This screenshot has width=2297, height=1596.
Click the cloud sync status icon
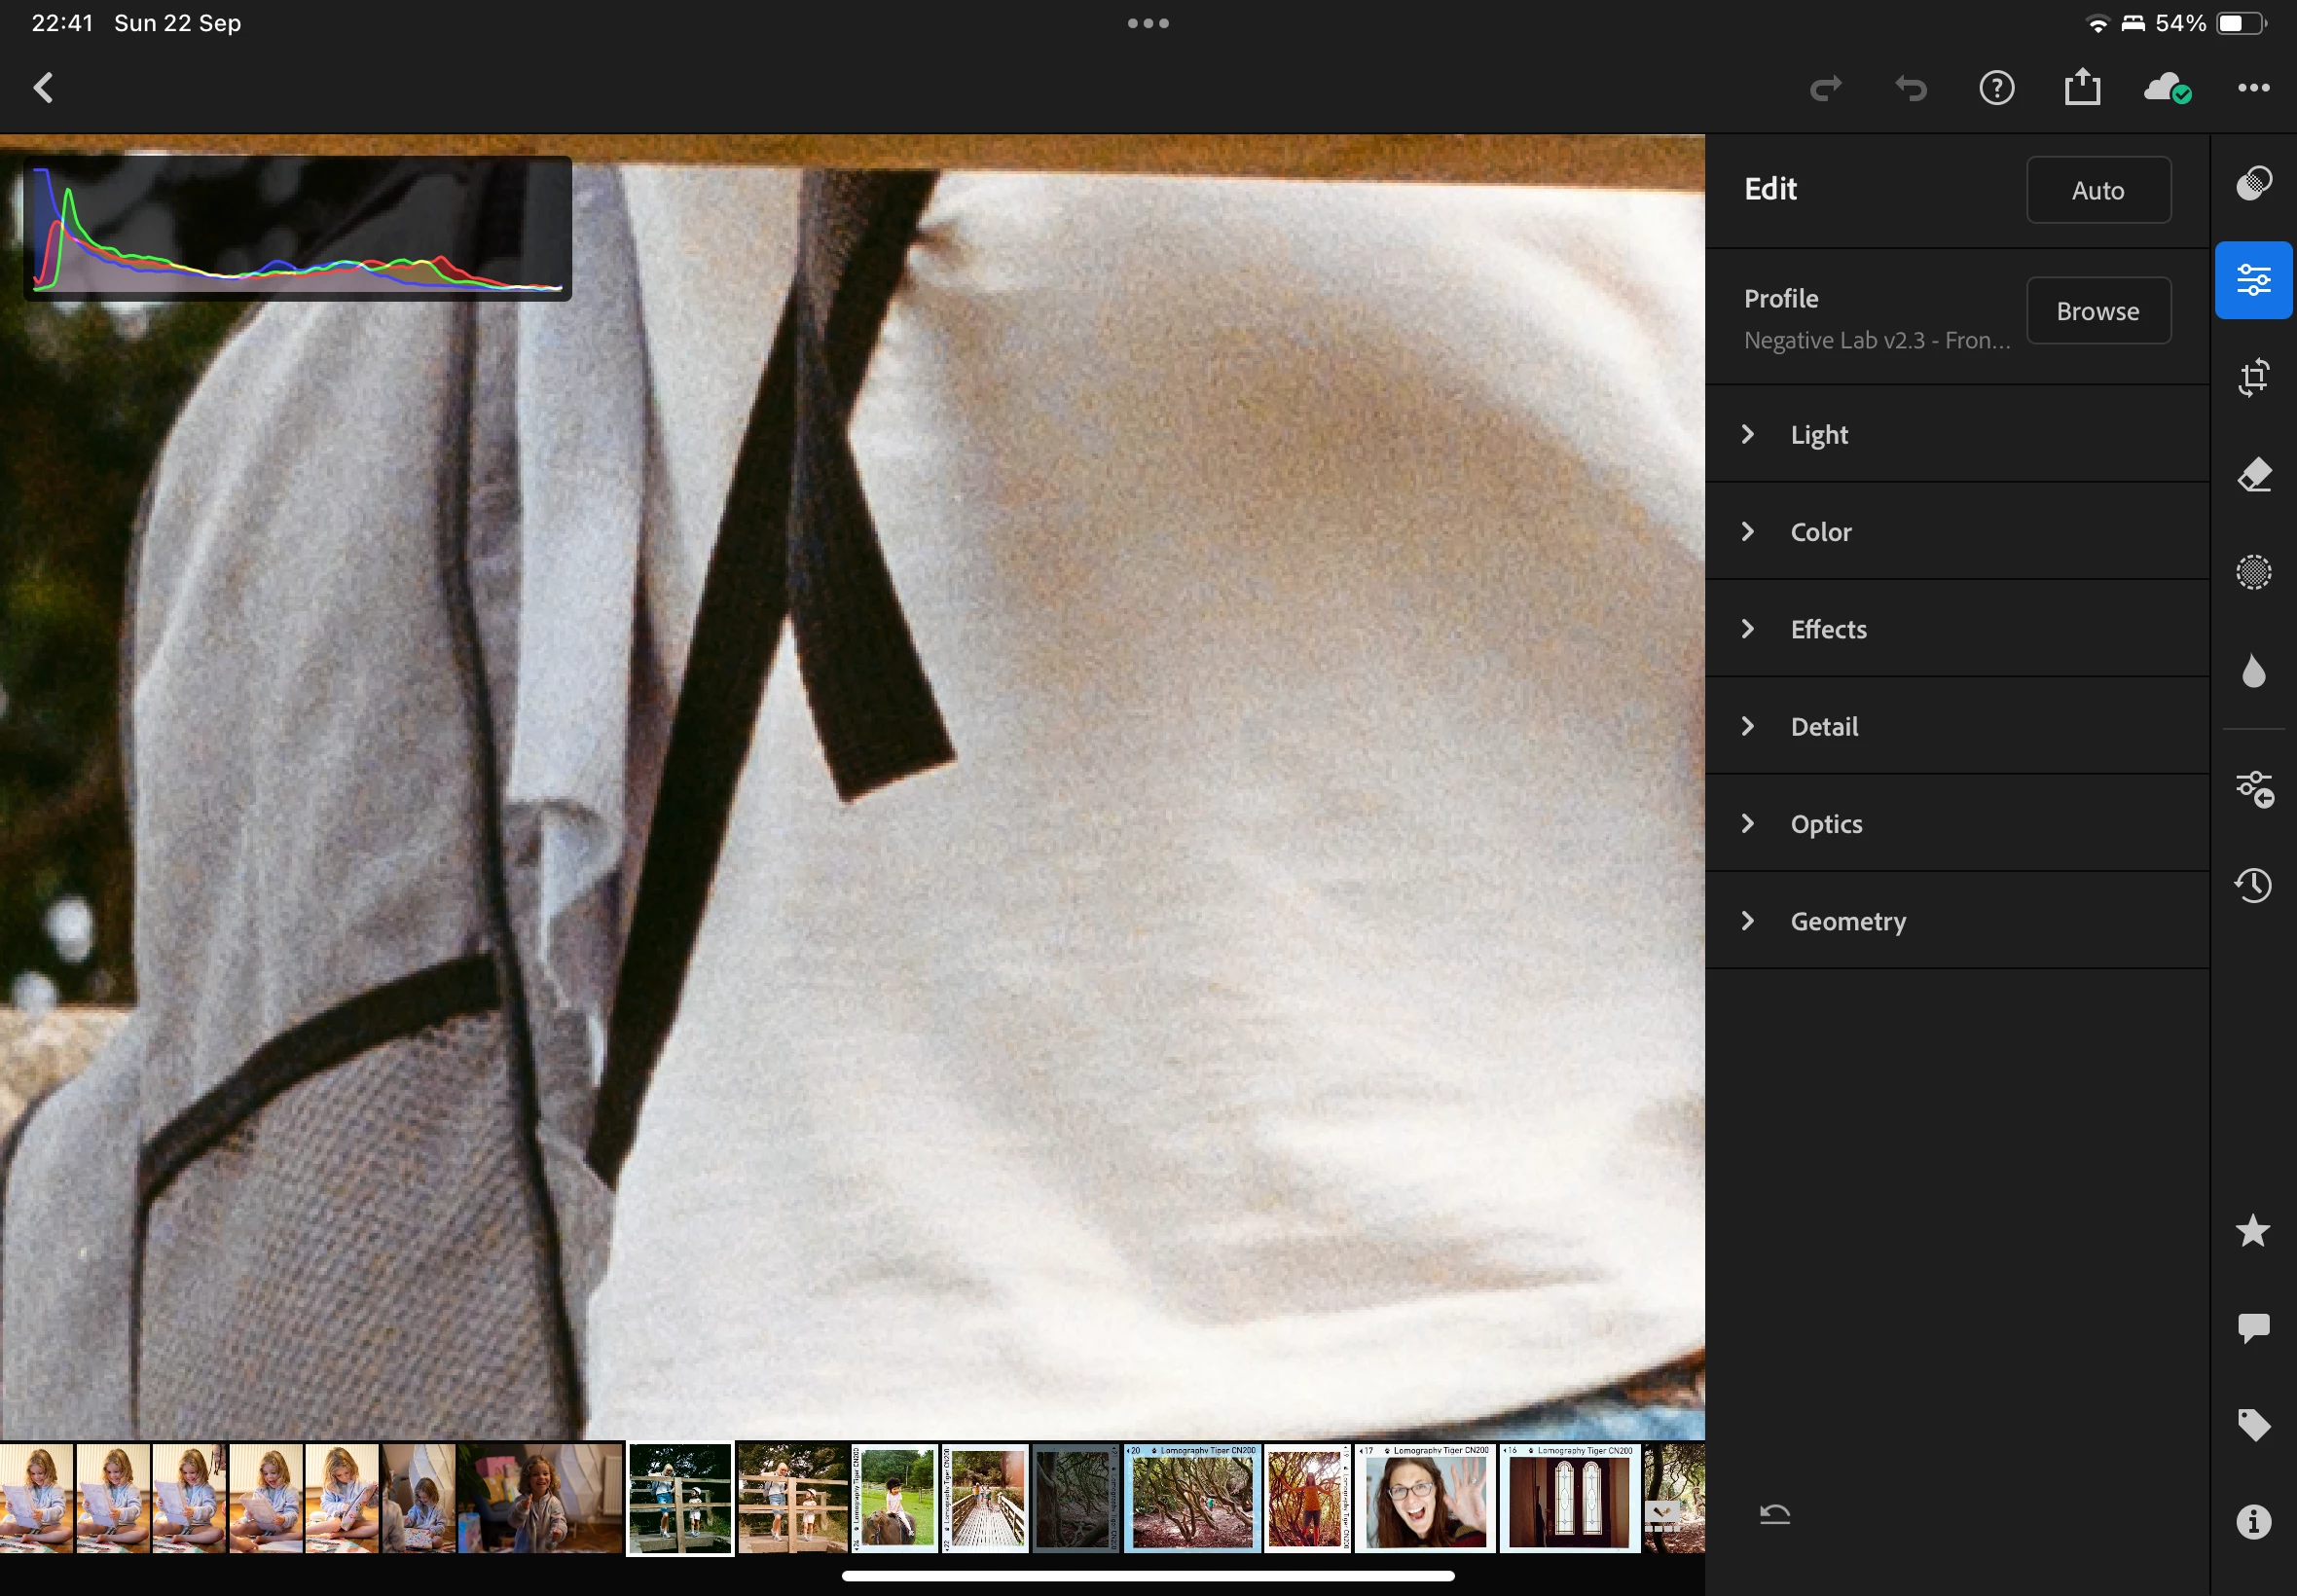coord(2167,88)
